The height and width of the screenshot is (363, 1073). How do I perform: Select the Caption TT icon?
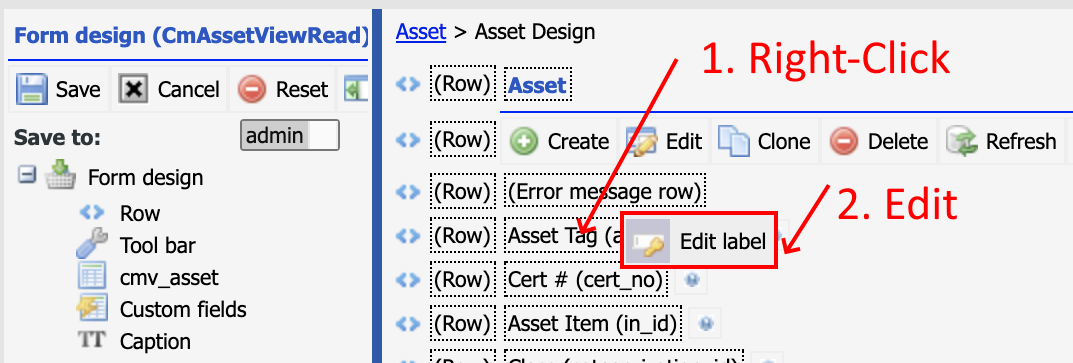[92, 340]
